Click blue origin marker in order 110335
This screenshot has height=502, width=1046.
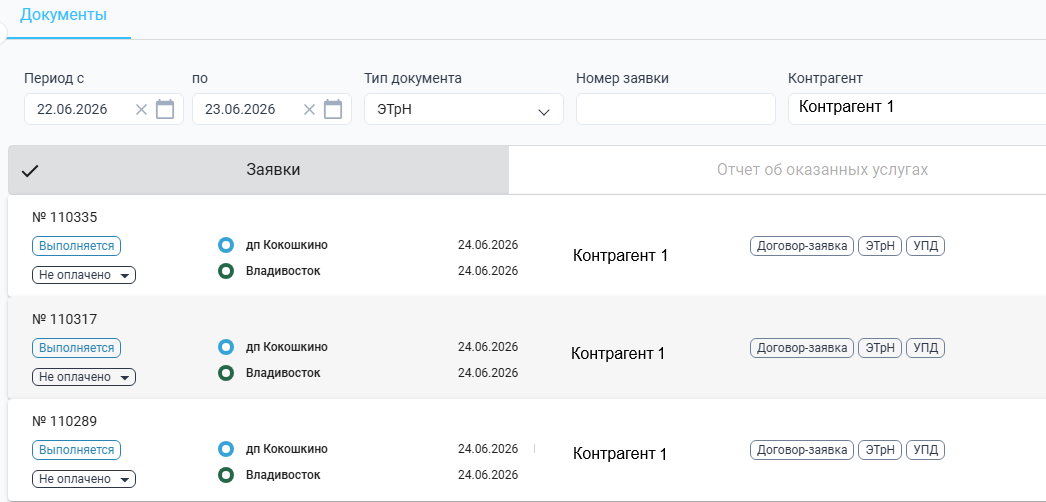(x=226, y=245)
